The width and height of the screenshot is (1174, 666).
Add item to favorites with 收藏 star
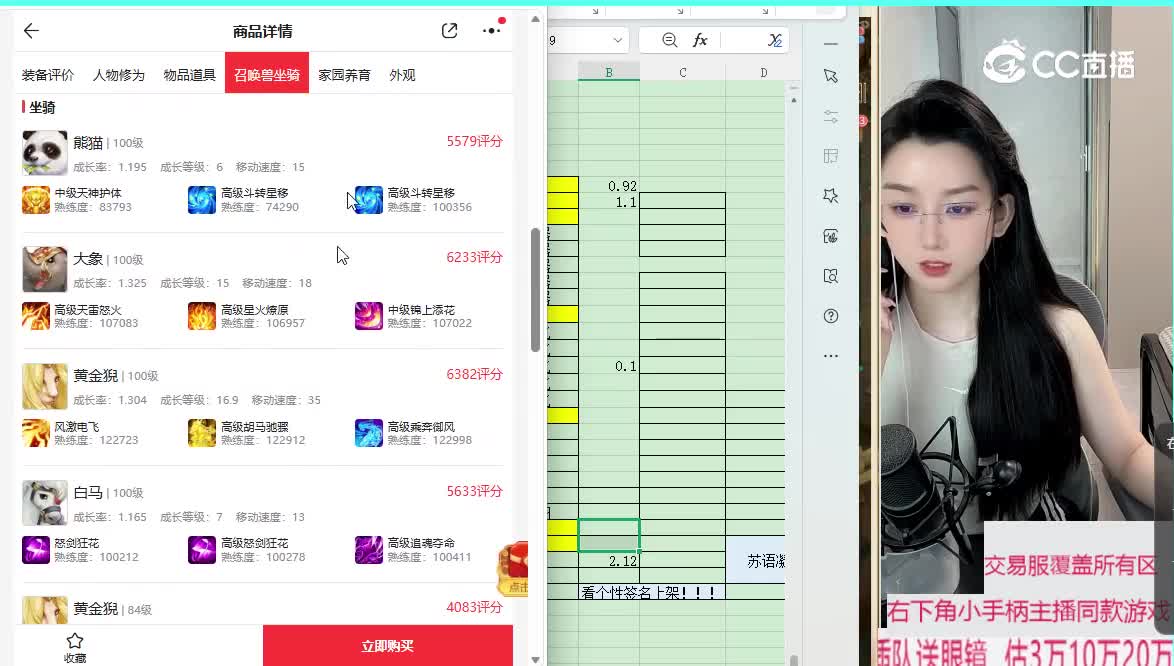[x=75, y=647]
